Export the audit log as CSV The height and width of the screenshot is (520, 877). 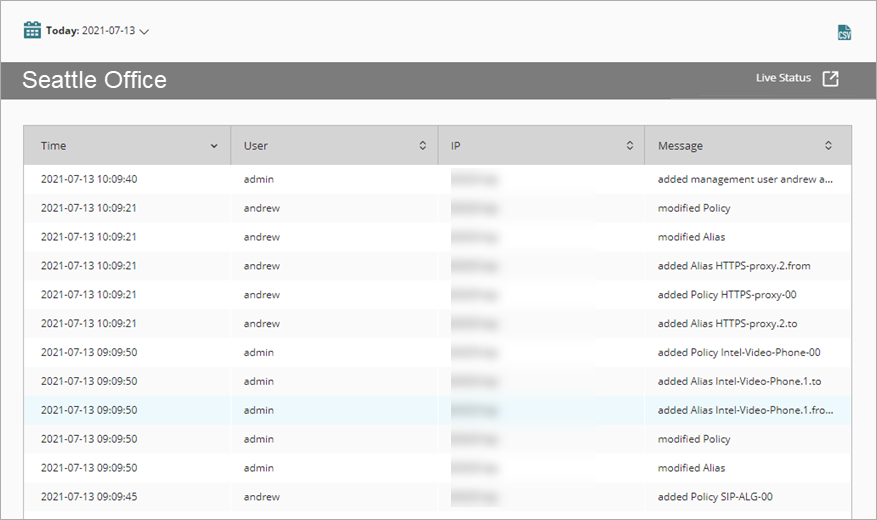click(x=844, y=32)
